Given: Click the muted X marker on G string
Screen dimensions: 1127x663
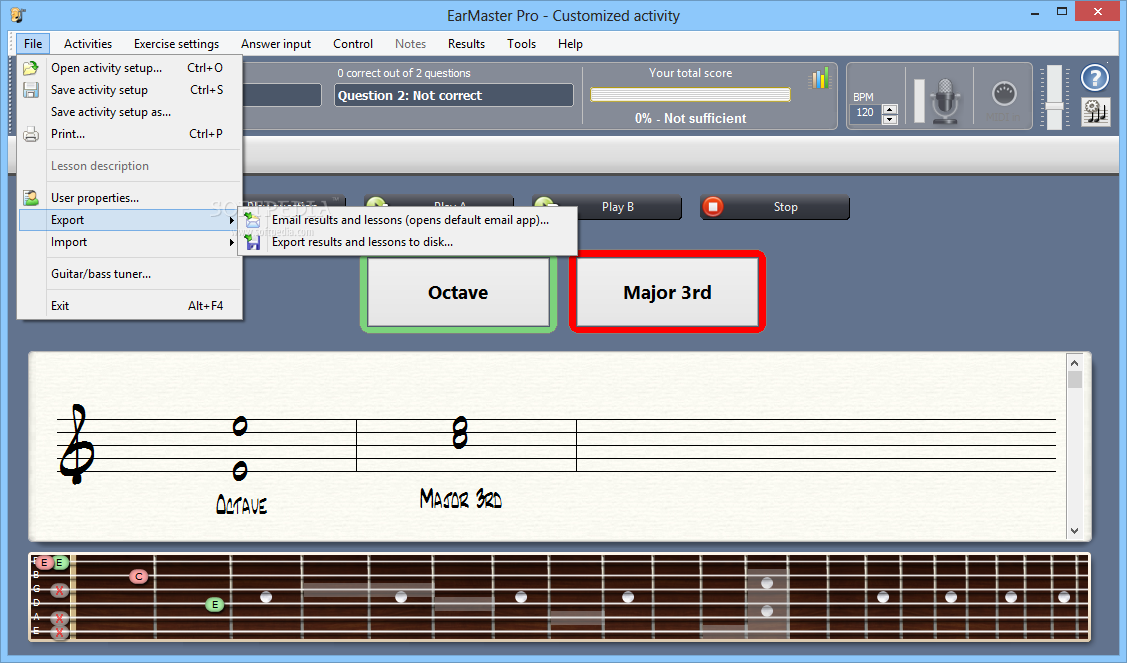Looking at the screenshot, I should click(x=59, y=590).
